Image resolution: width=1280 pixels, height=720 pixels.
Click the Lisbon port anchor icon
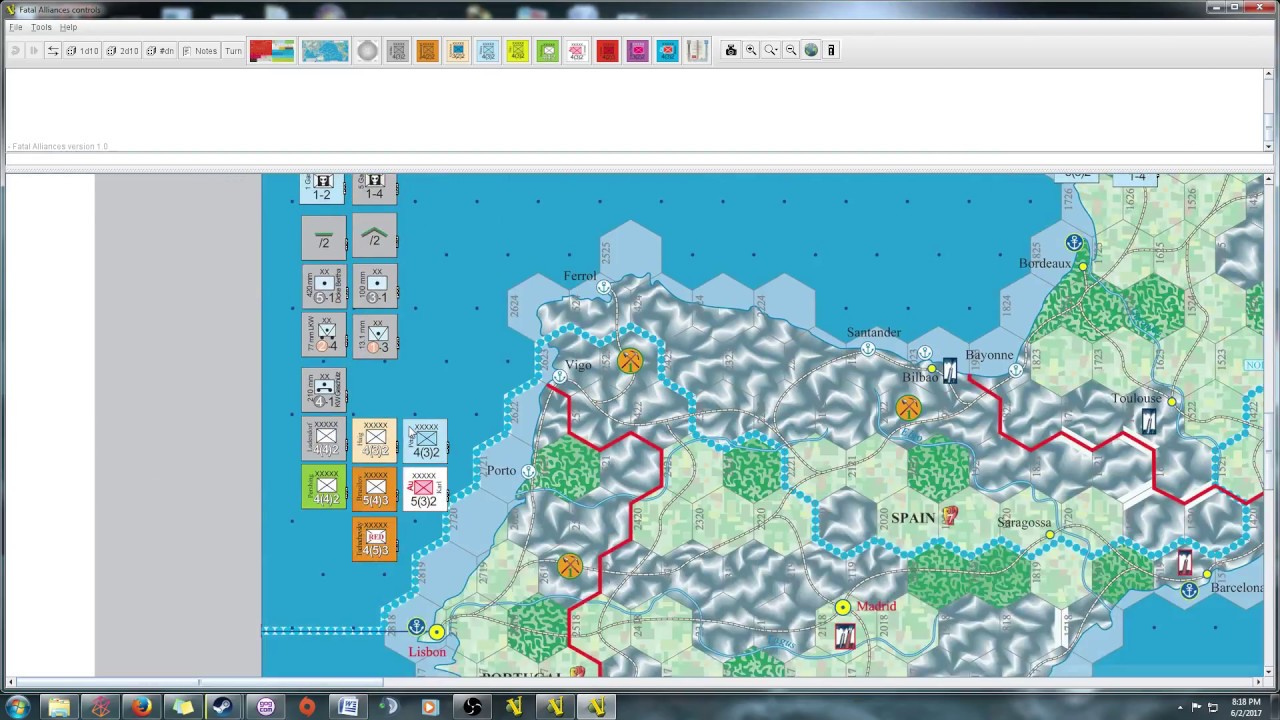tap(417, 627)
